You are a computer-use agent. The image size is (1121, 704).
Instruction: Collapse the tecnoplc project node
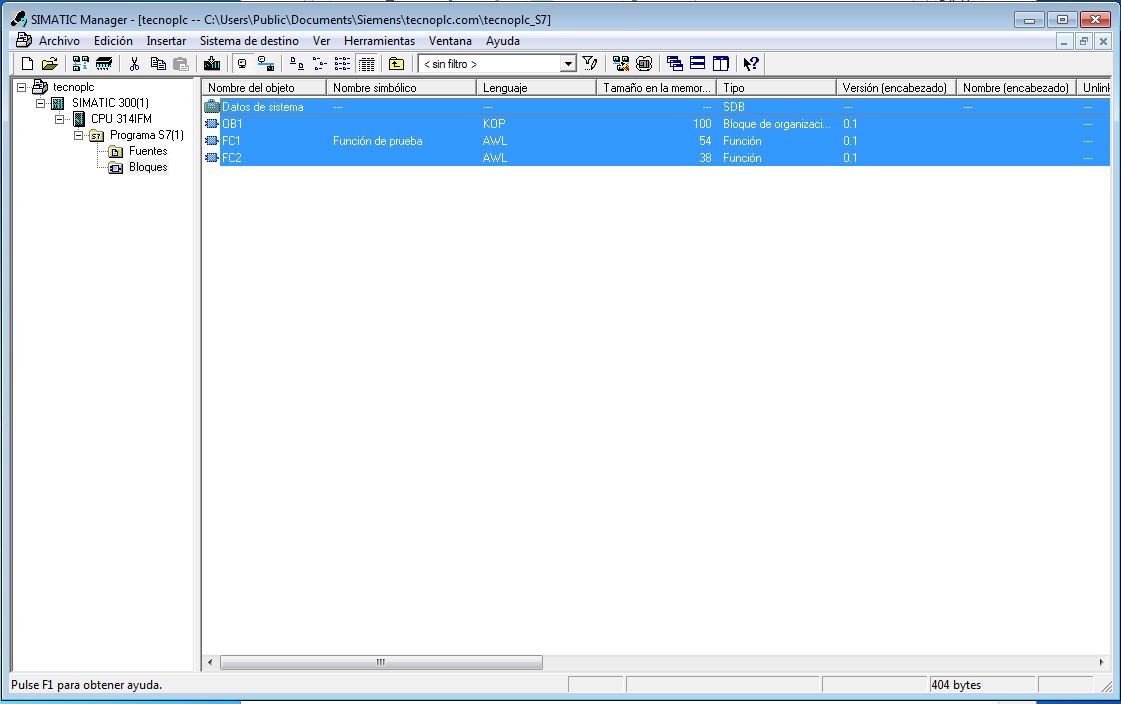pyautogui.click(x=21, y=87)
